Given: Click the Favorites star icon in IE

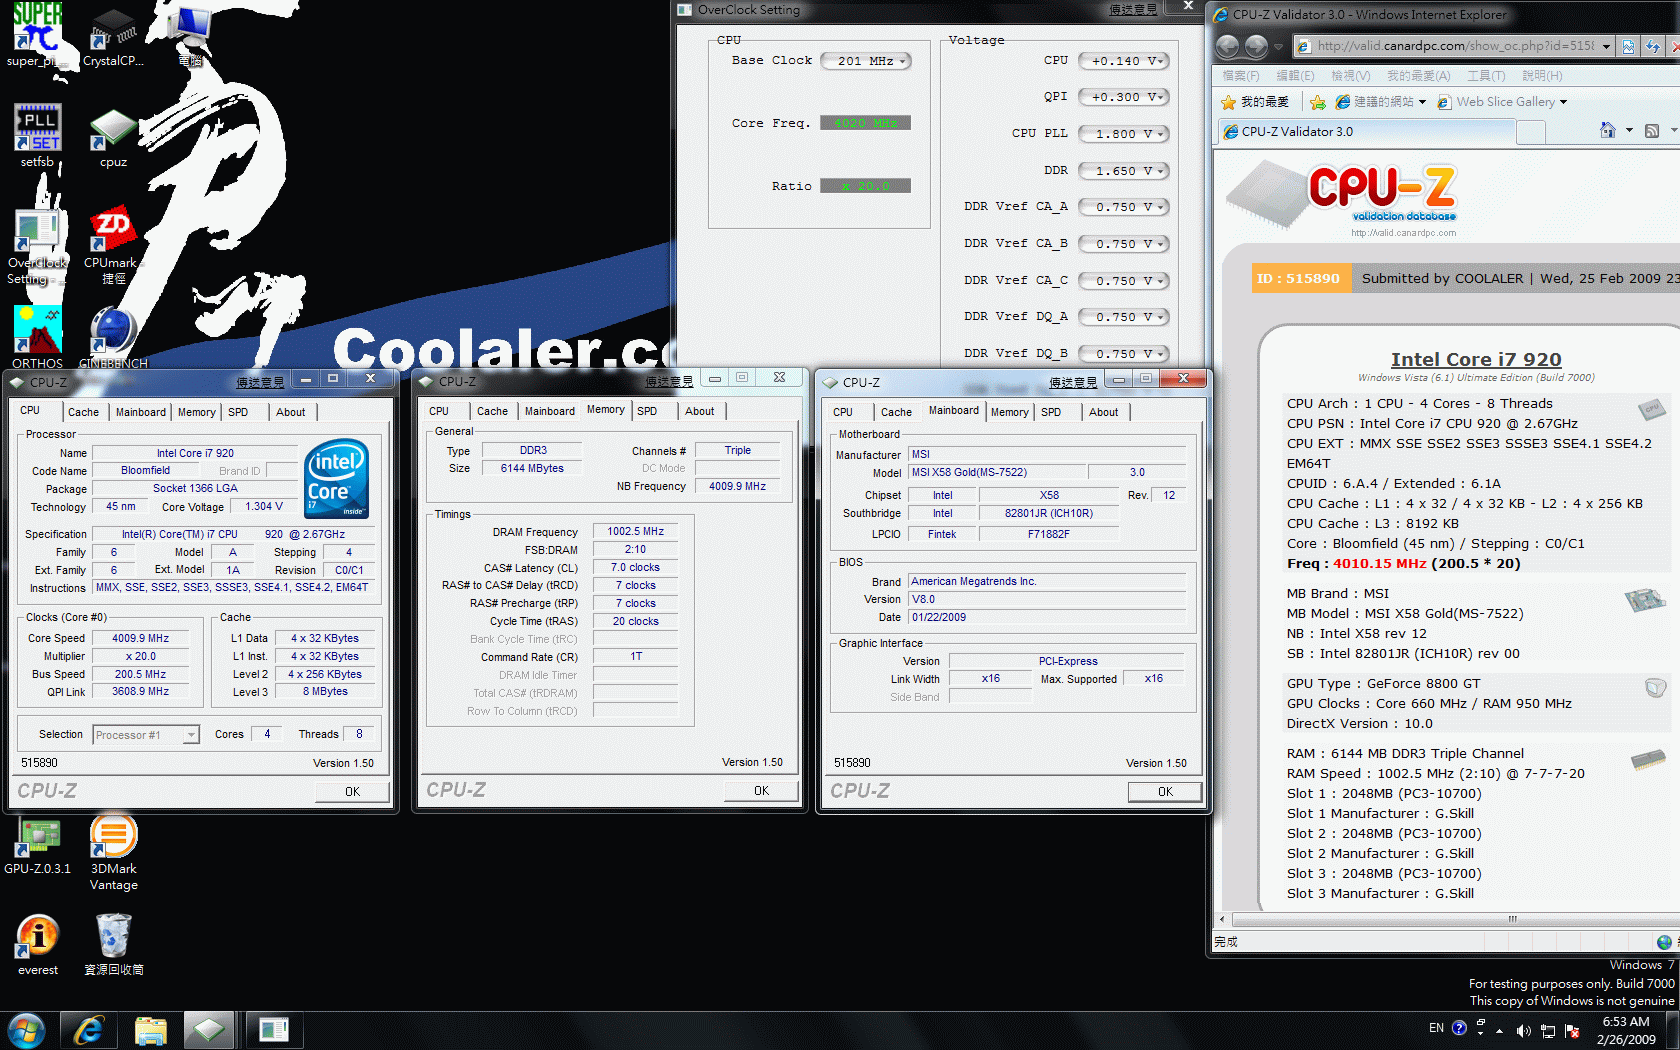Looking at the screenshot, I should pos(1229,102).
